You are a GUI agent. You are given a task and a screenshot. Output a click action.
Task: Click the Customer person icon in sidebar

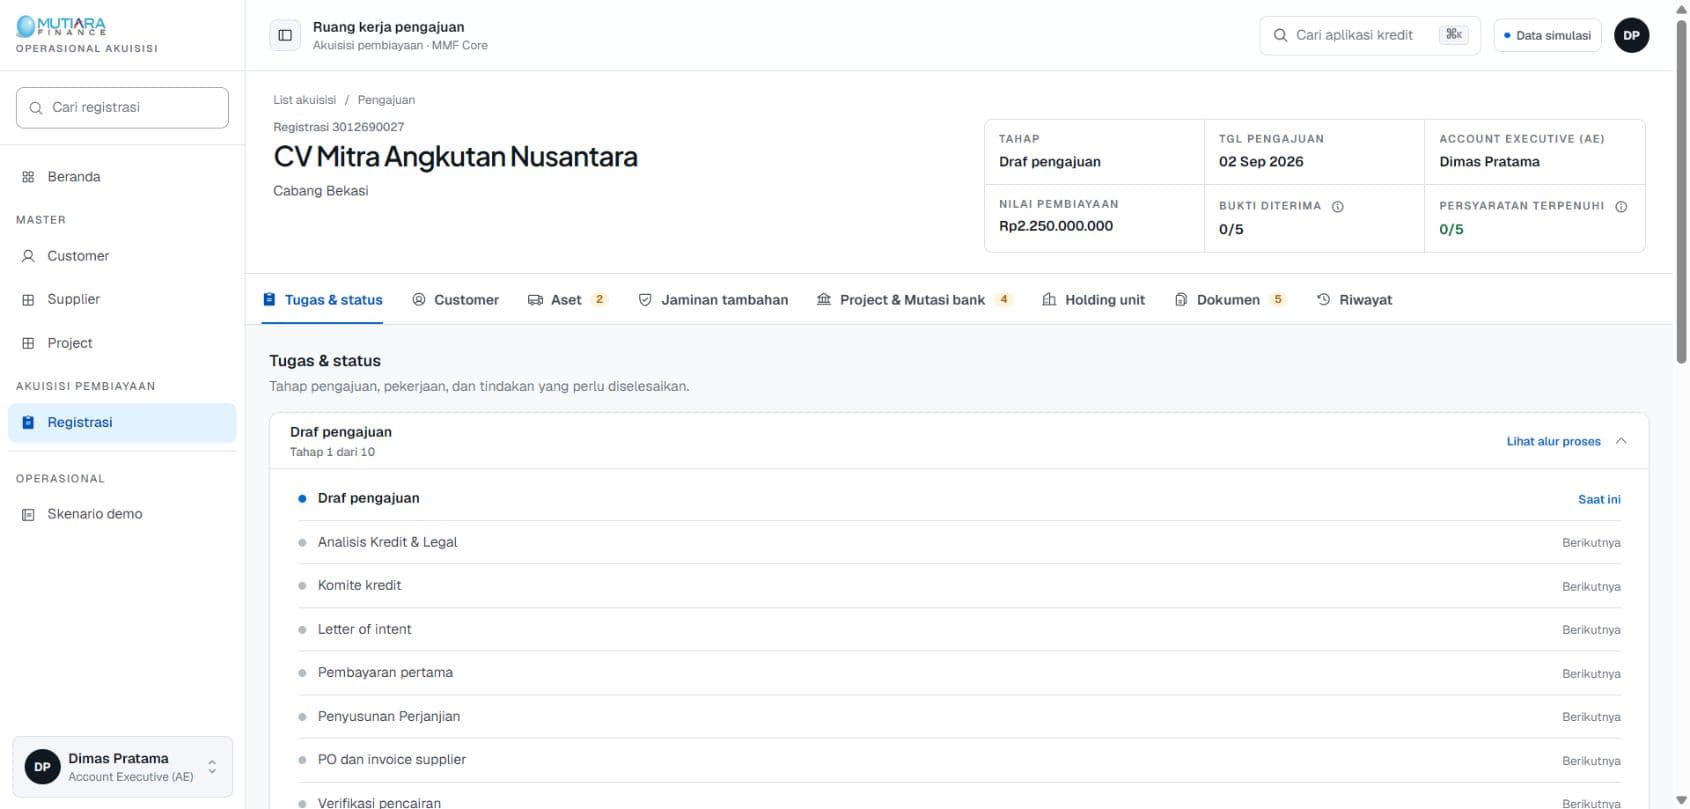pyautogui.click(x=28, y=256)
